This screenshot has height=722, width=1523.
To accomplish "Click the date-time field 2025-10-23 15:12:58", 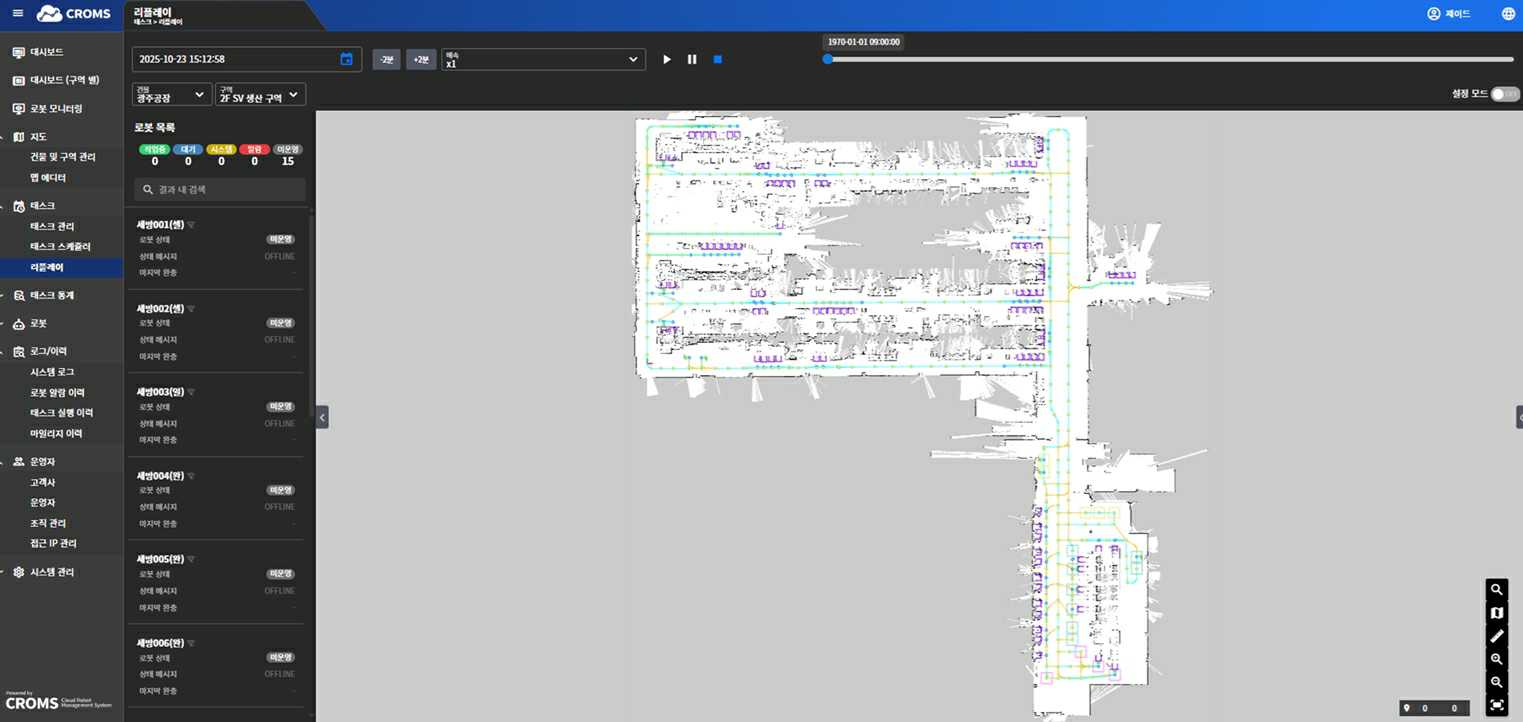I will pos(247,59).
